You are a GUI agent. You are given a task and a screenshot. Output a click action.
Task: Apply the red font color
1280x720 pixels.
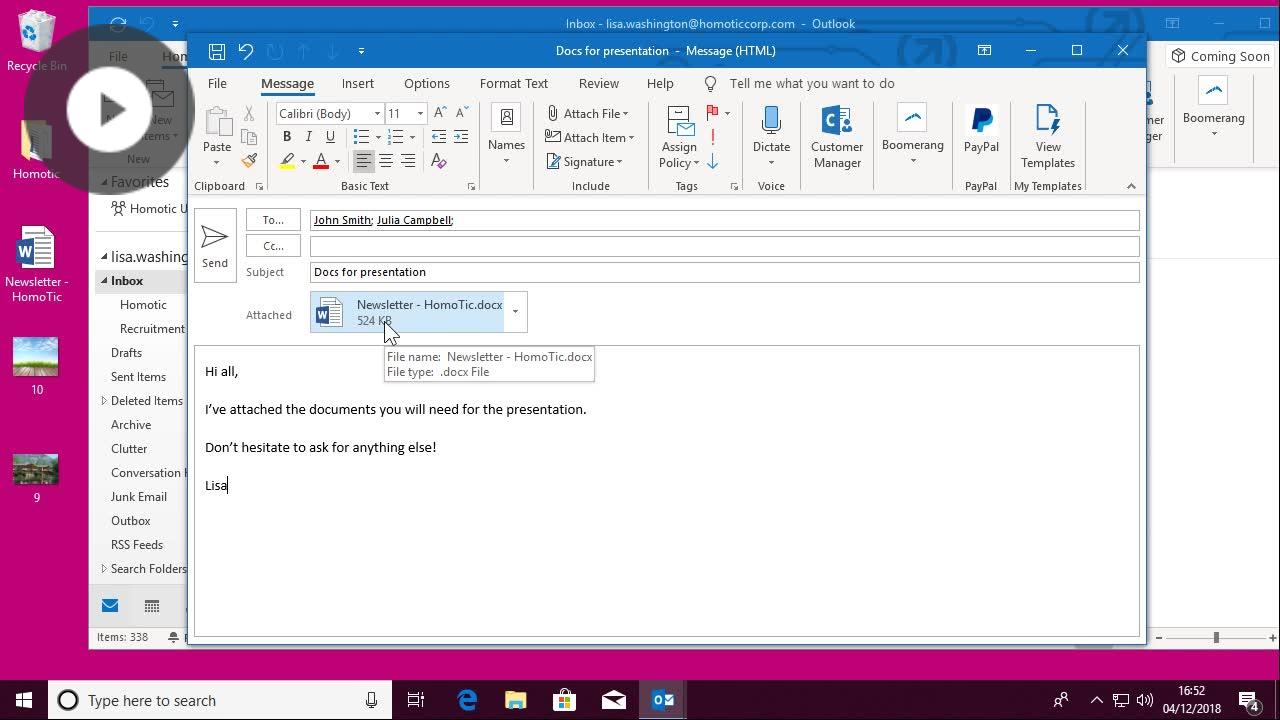[321, 161]
